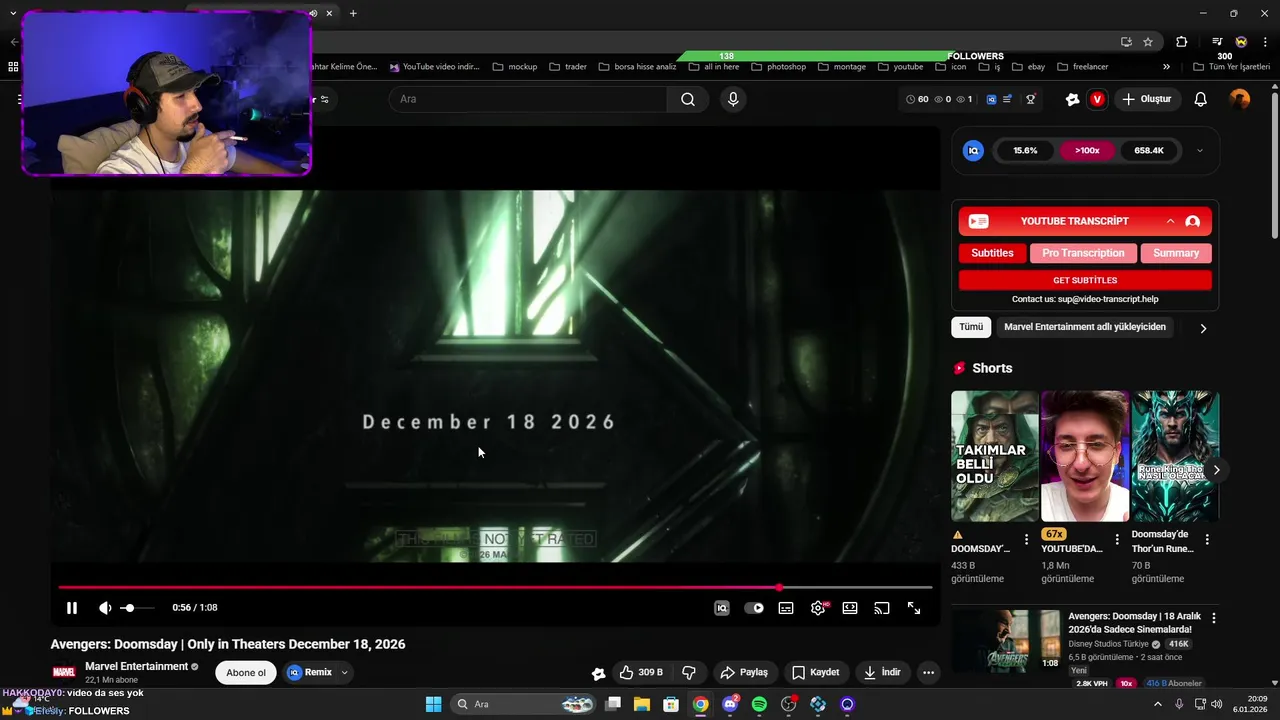Bookmark this page with the star icon
The image size is (1280, 720).
pyautogui.click(x=1148, y=42)
